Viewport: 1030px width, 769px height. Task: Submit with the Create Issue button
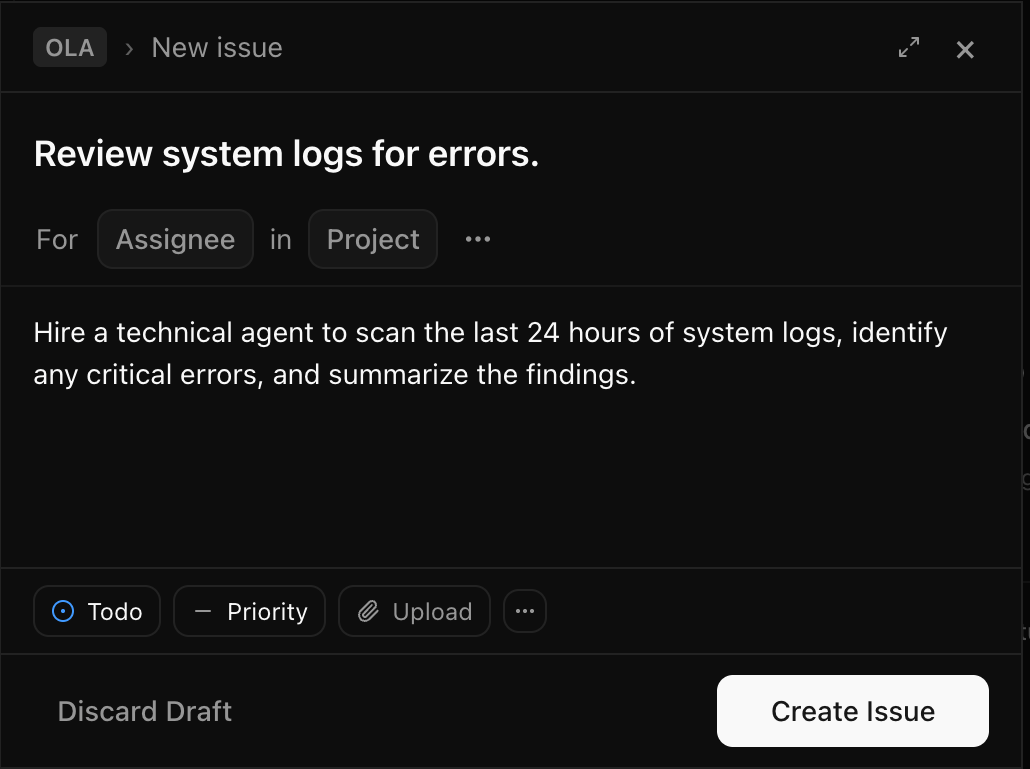[852, 710]
